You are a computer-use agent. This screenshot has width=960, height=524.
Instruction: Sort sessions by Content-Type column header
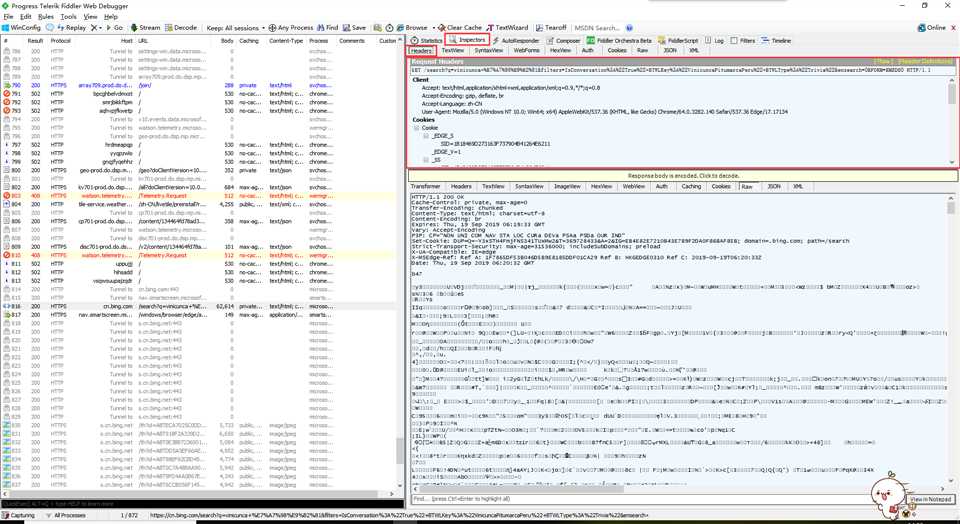(286, 41)
